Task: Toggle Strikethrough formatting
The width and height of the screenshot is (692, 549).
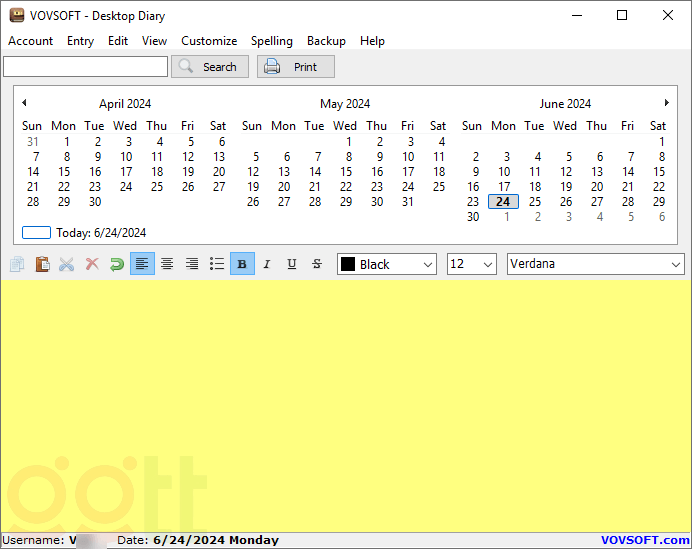Action: 317,264
